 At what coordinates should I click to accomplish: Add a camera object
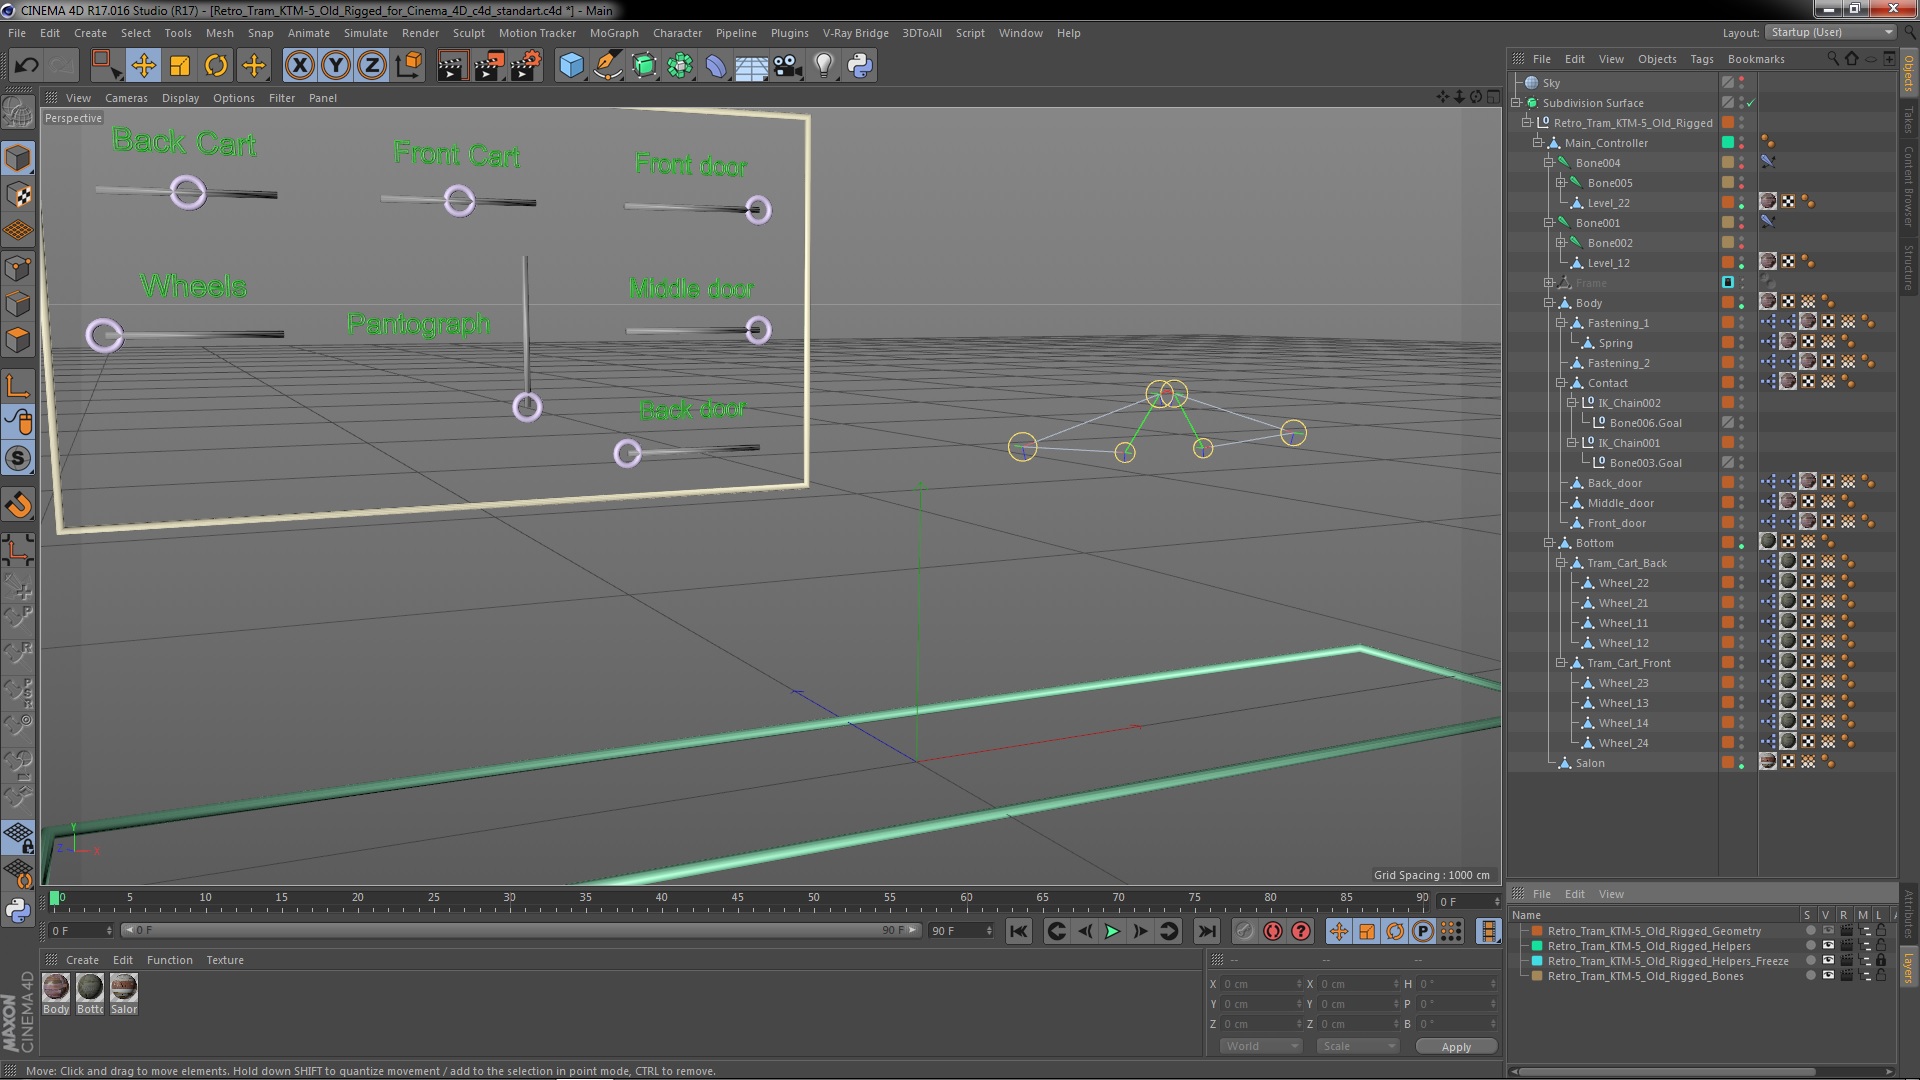click(788, 66)
